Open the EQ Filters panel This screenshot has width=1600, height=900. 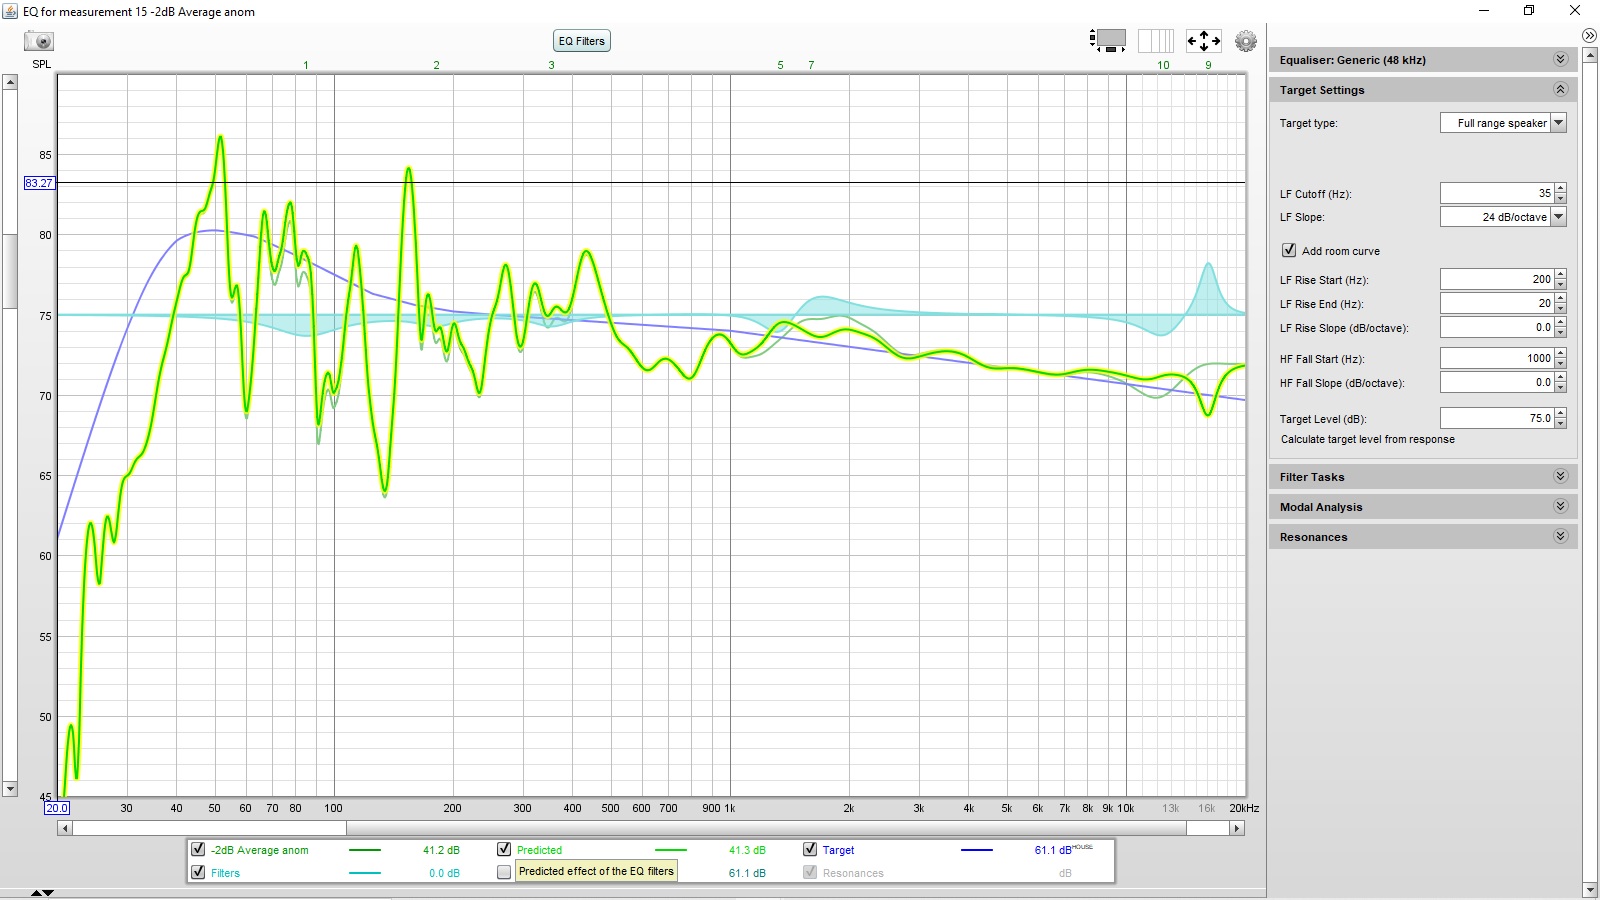tap(582, 41)
